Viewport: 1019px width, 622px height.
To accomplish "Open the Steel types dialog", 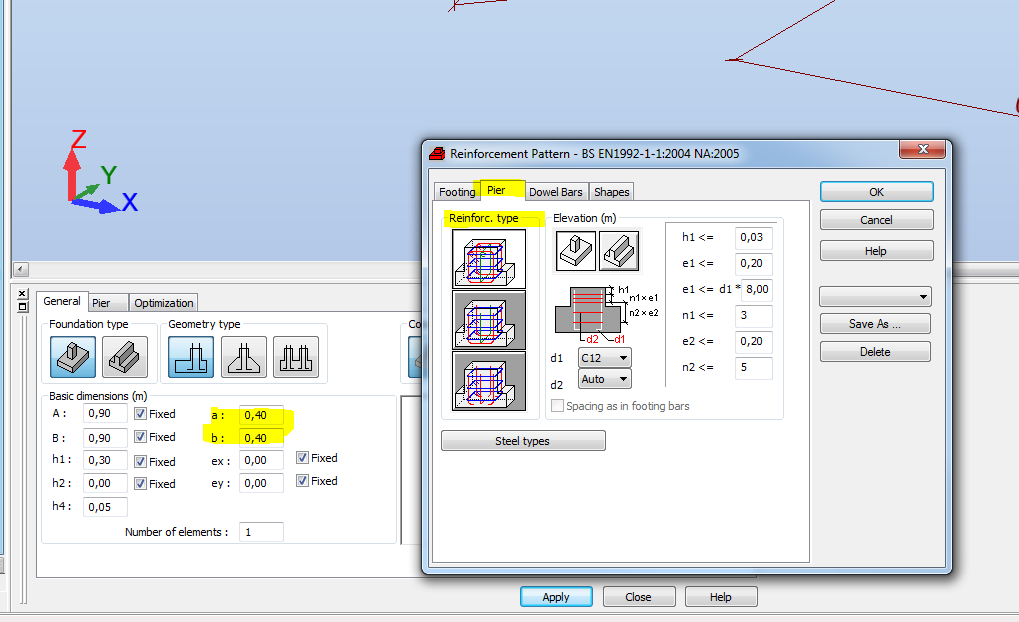I will 522,440.
